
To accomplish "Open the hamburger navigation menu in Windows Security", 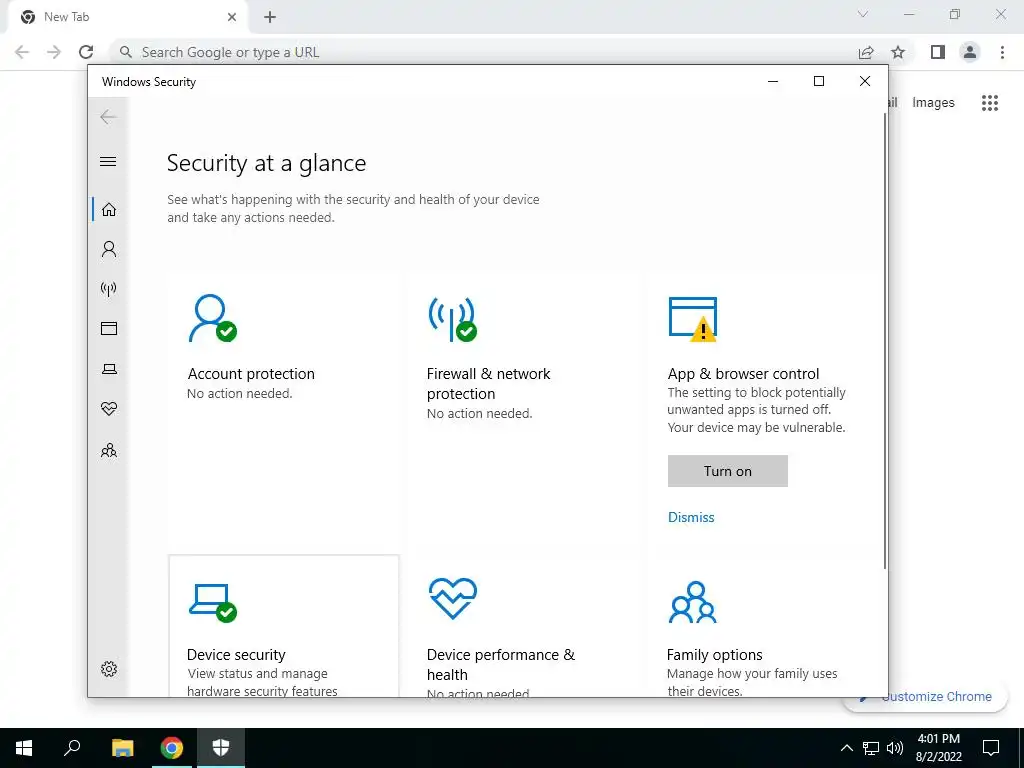I will pyautogui.click(x=108, y=161).
